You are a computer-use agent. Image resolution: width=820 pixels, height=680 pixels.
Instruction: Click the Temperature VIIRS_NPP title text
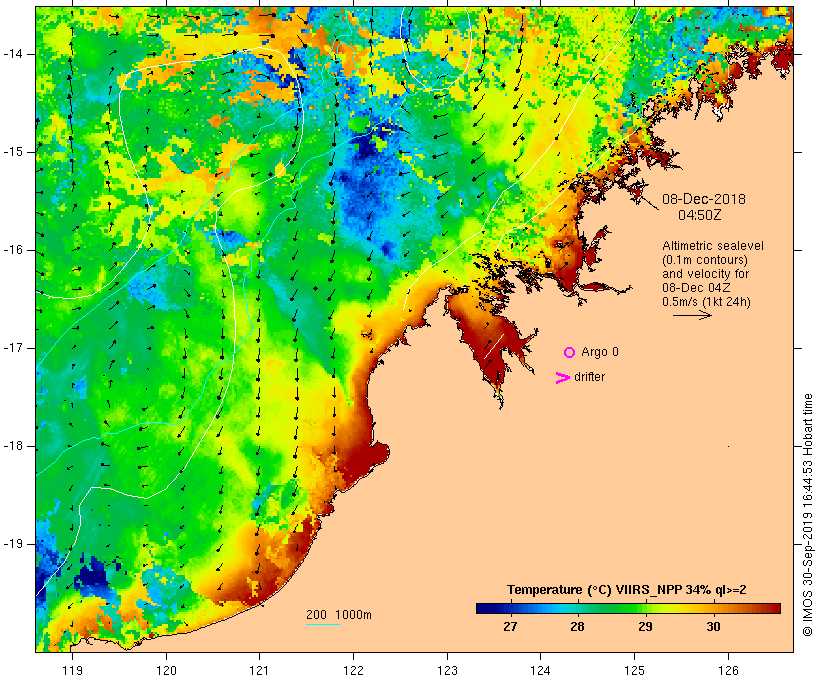click(x=627, y=590)
